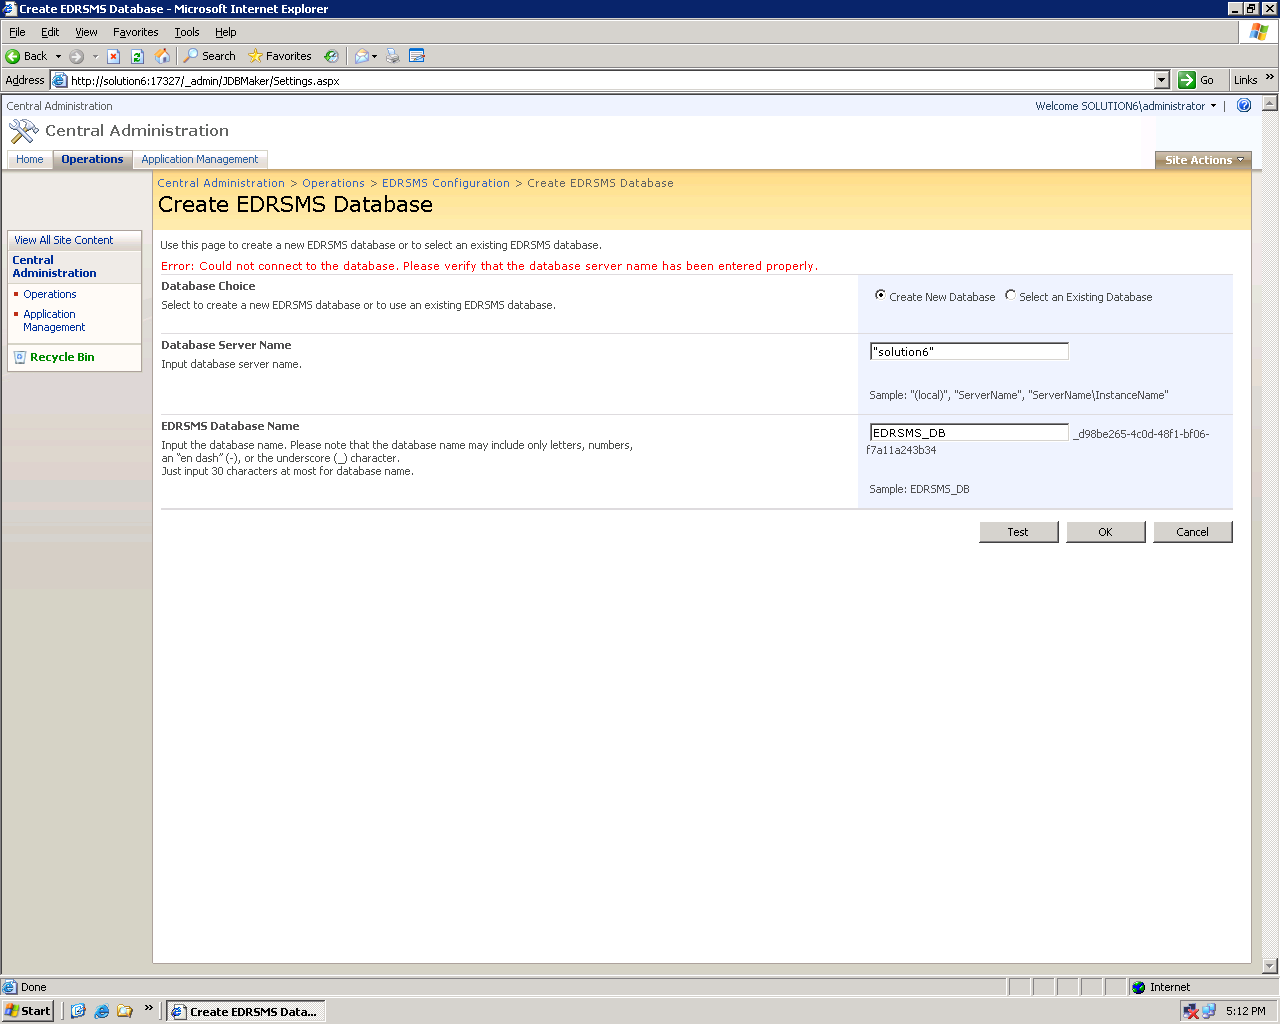Click the EDRSMS Configuration breadcrumb link
Viewport: 1280px width, 1024px height.
tap(446, 183)
